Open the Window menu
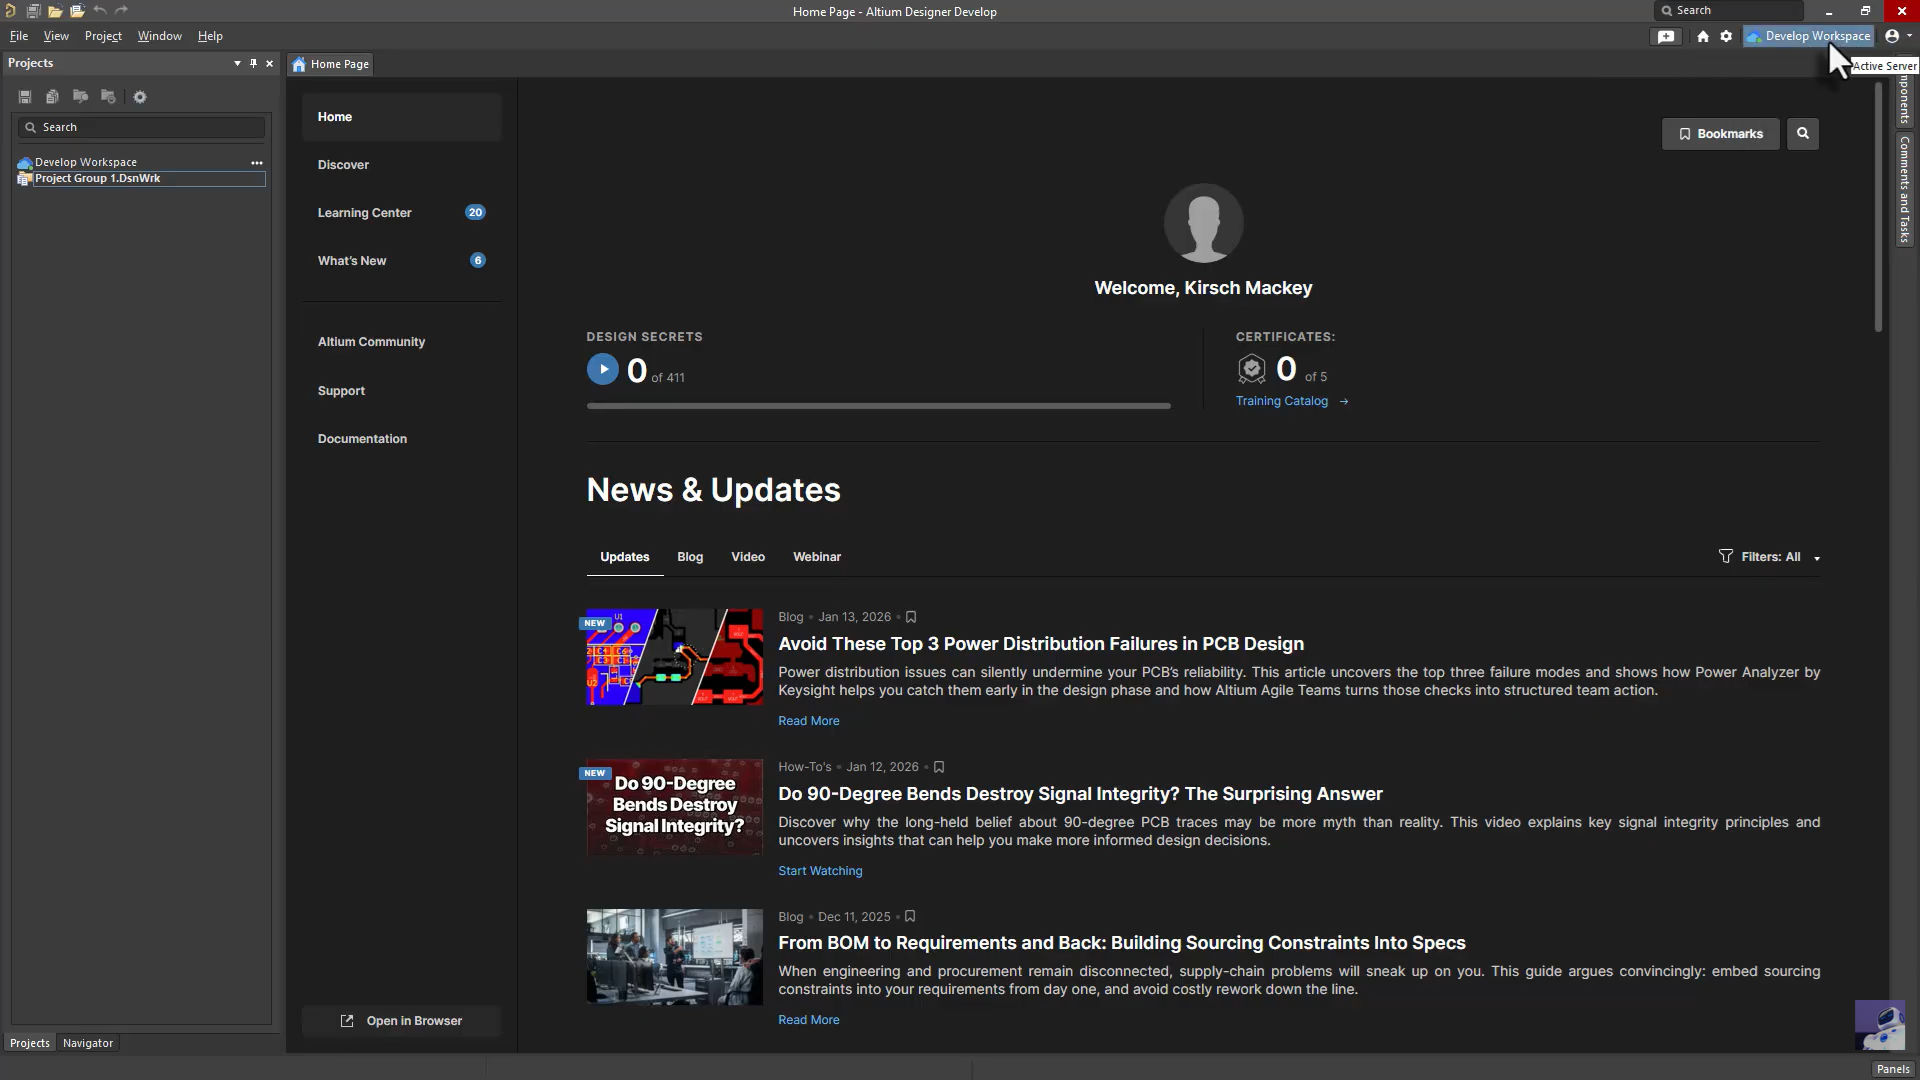The width and height of the screenshot is (1920, 1080). pos(160,36)
